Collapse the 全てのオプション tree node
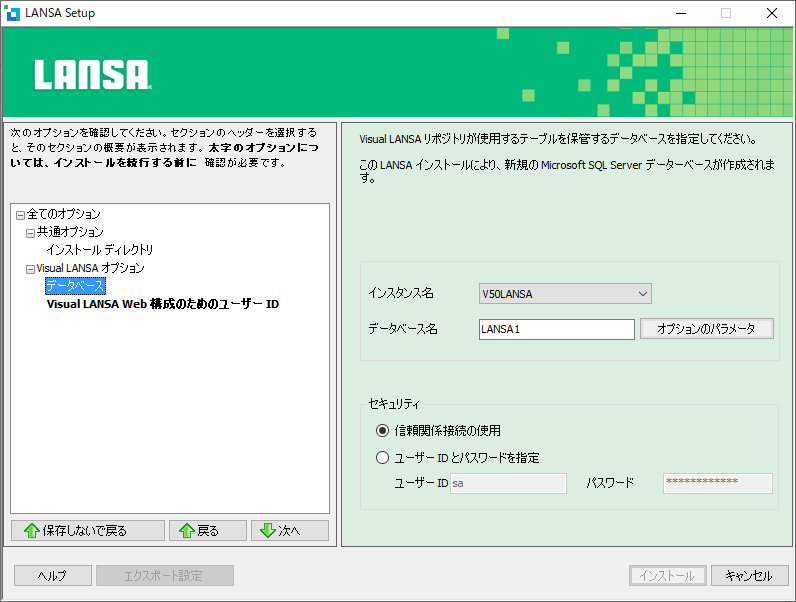Screen dimensions: 796x602 coord(20,215)
